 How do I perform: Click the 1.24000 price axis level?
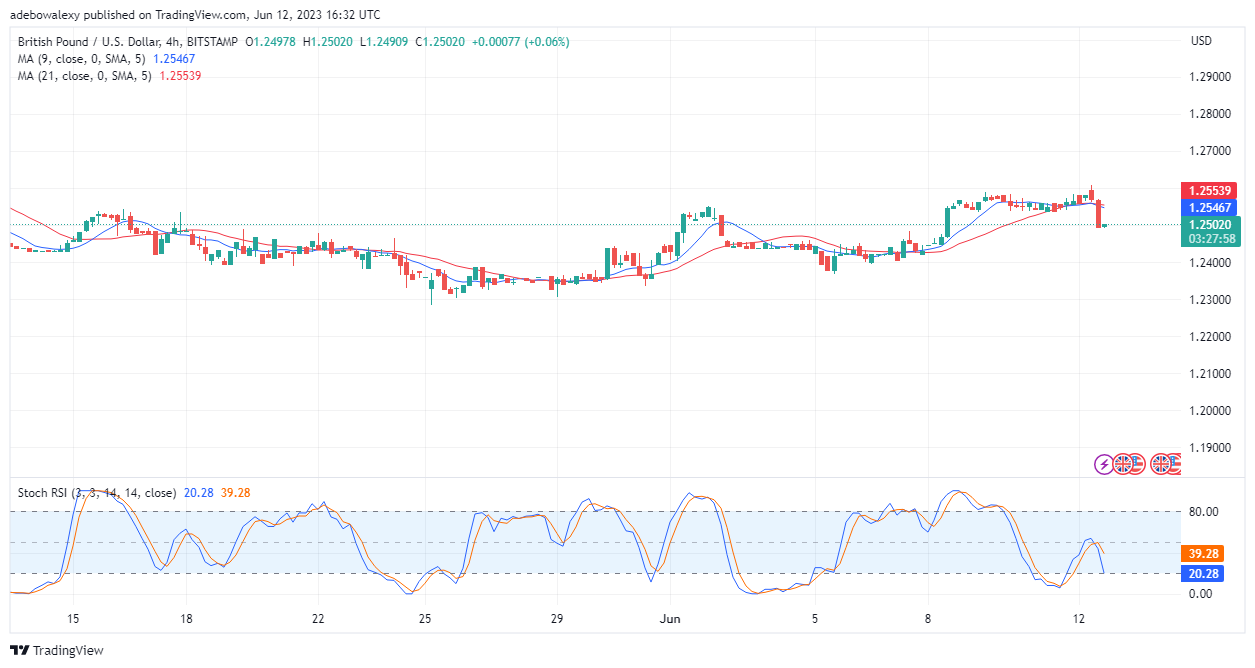tap(1209, 262)
